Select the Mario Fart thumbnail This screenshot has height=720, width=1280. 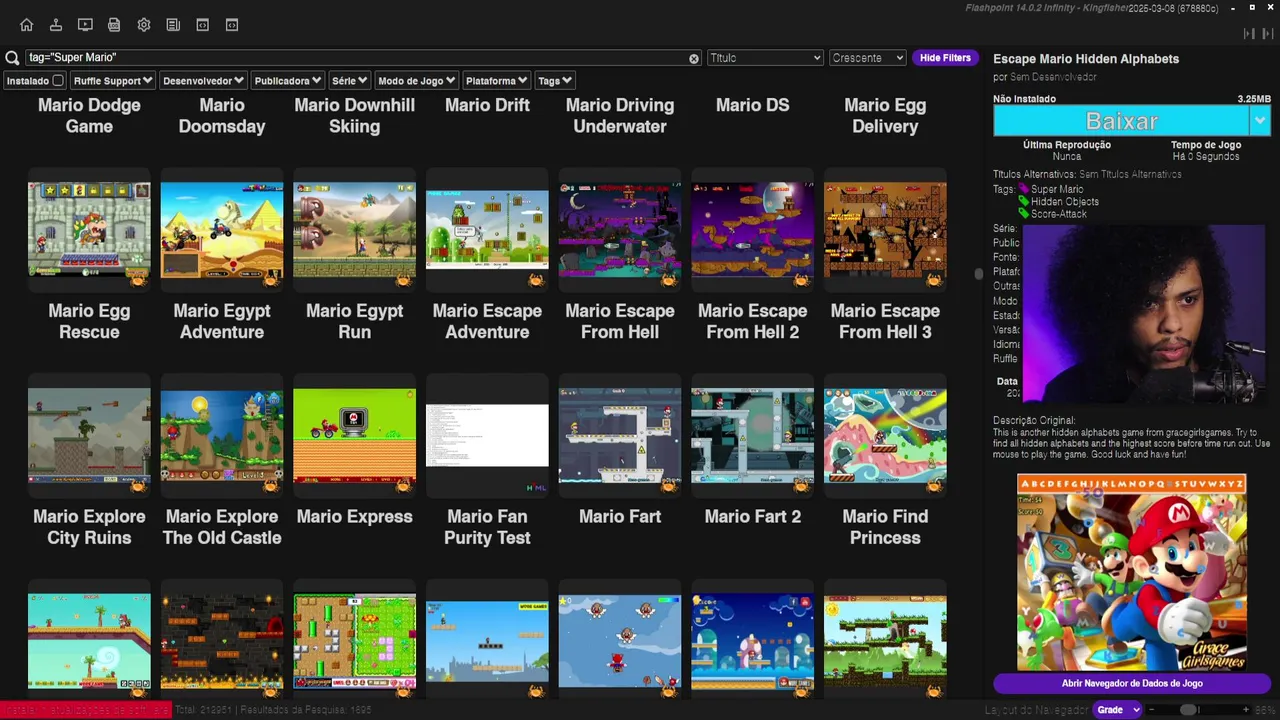(x=620, y=436)
